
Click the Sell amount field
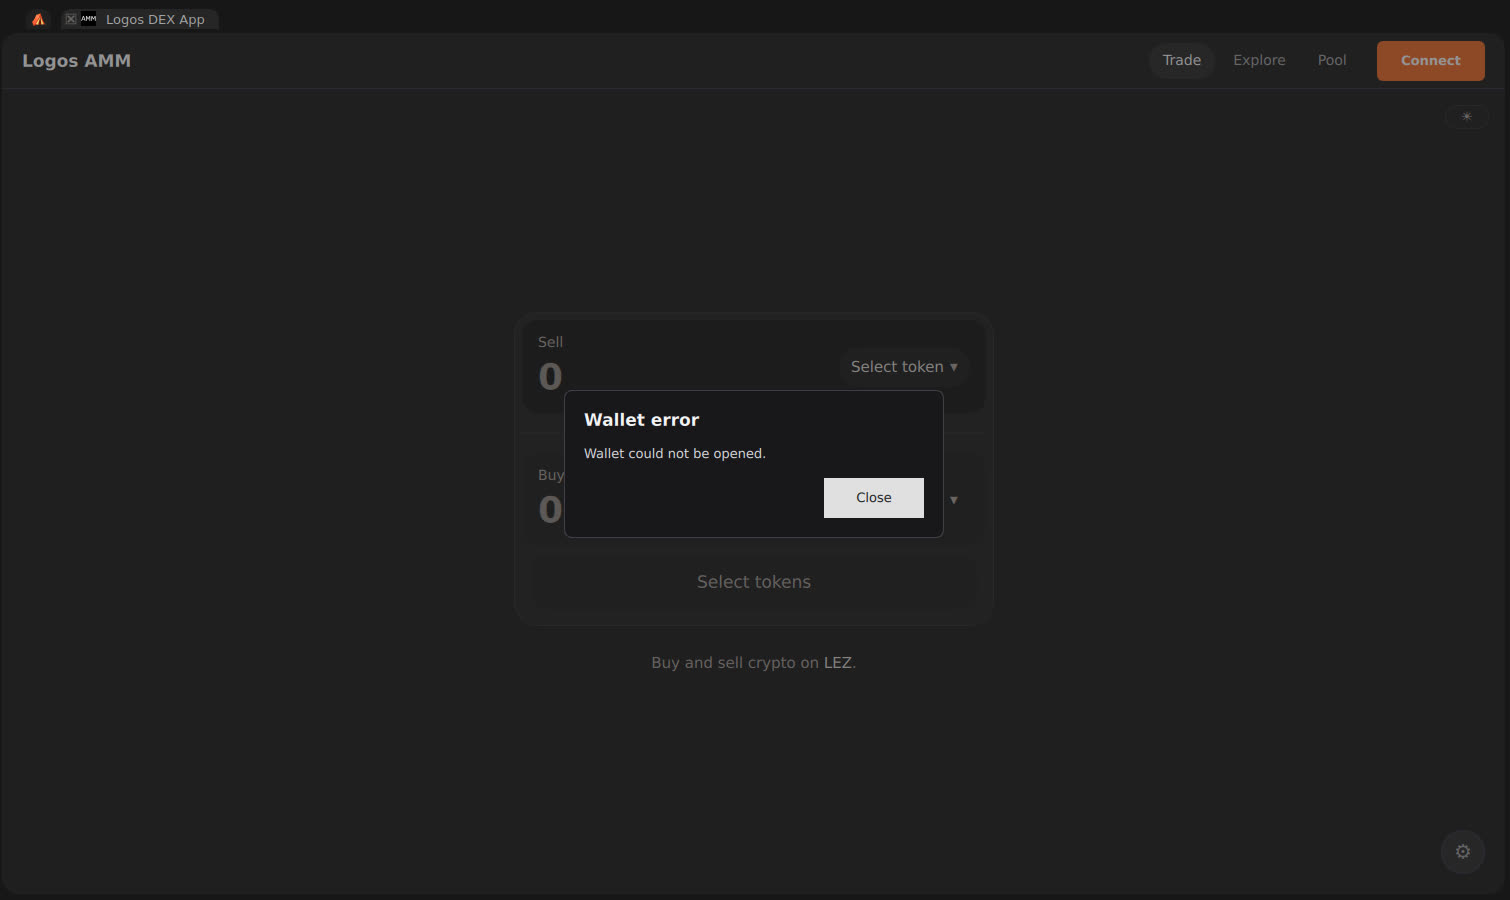(x=550, y=377)
